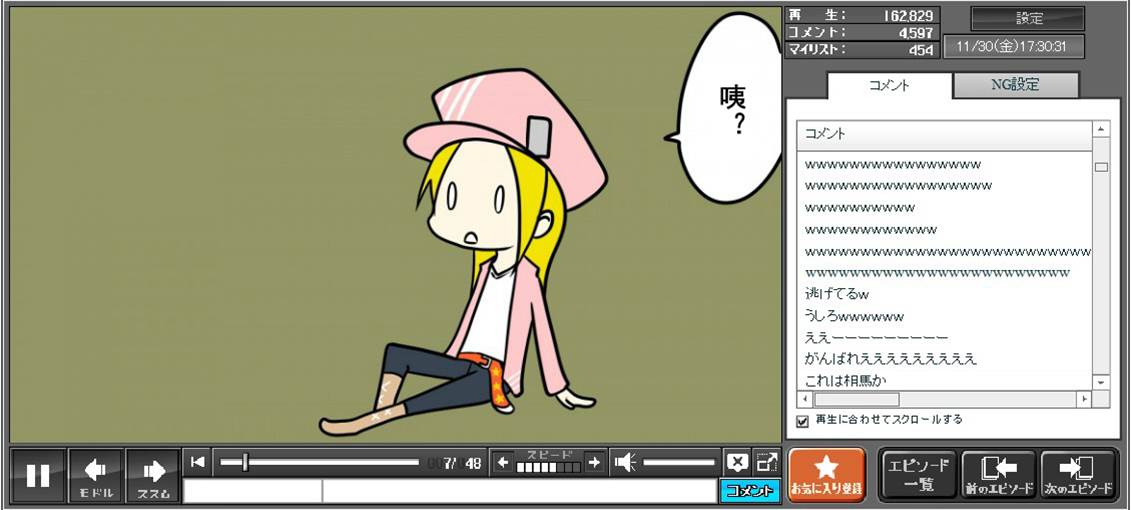This screenshot has height=510, width=1131.
Task: Click the ススム forward arrow button
Action: (153, 475)
